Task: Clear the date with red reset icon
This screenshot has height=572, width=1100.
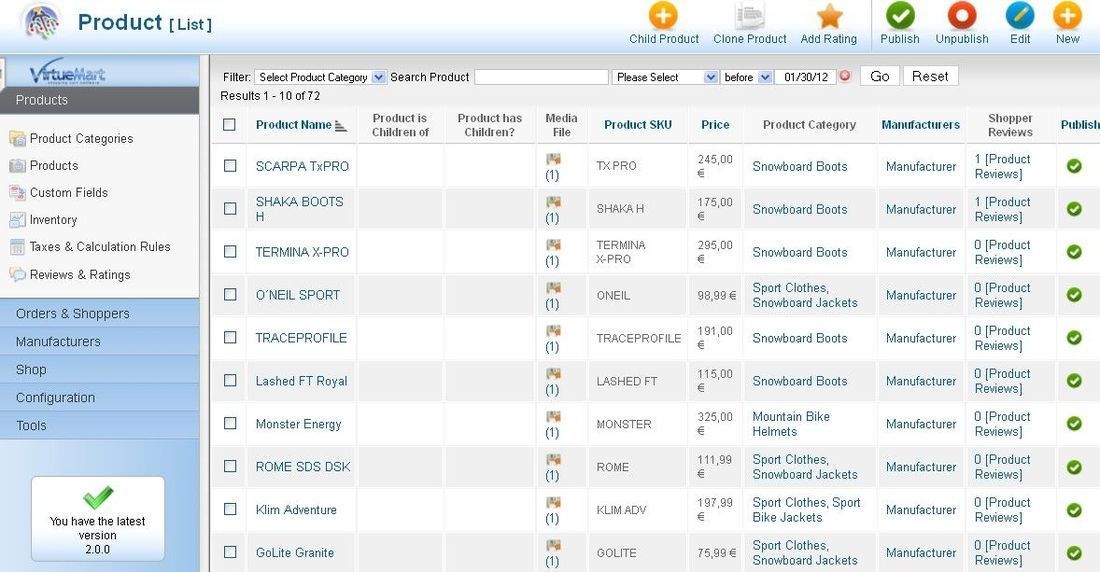Action: [x=845, y=76]
